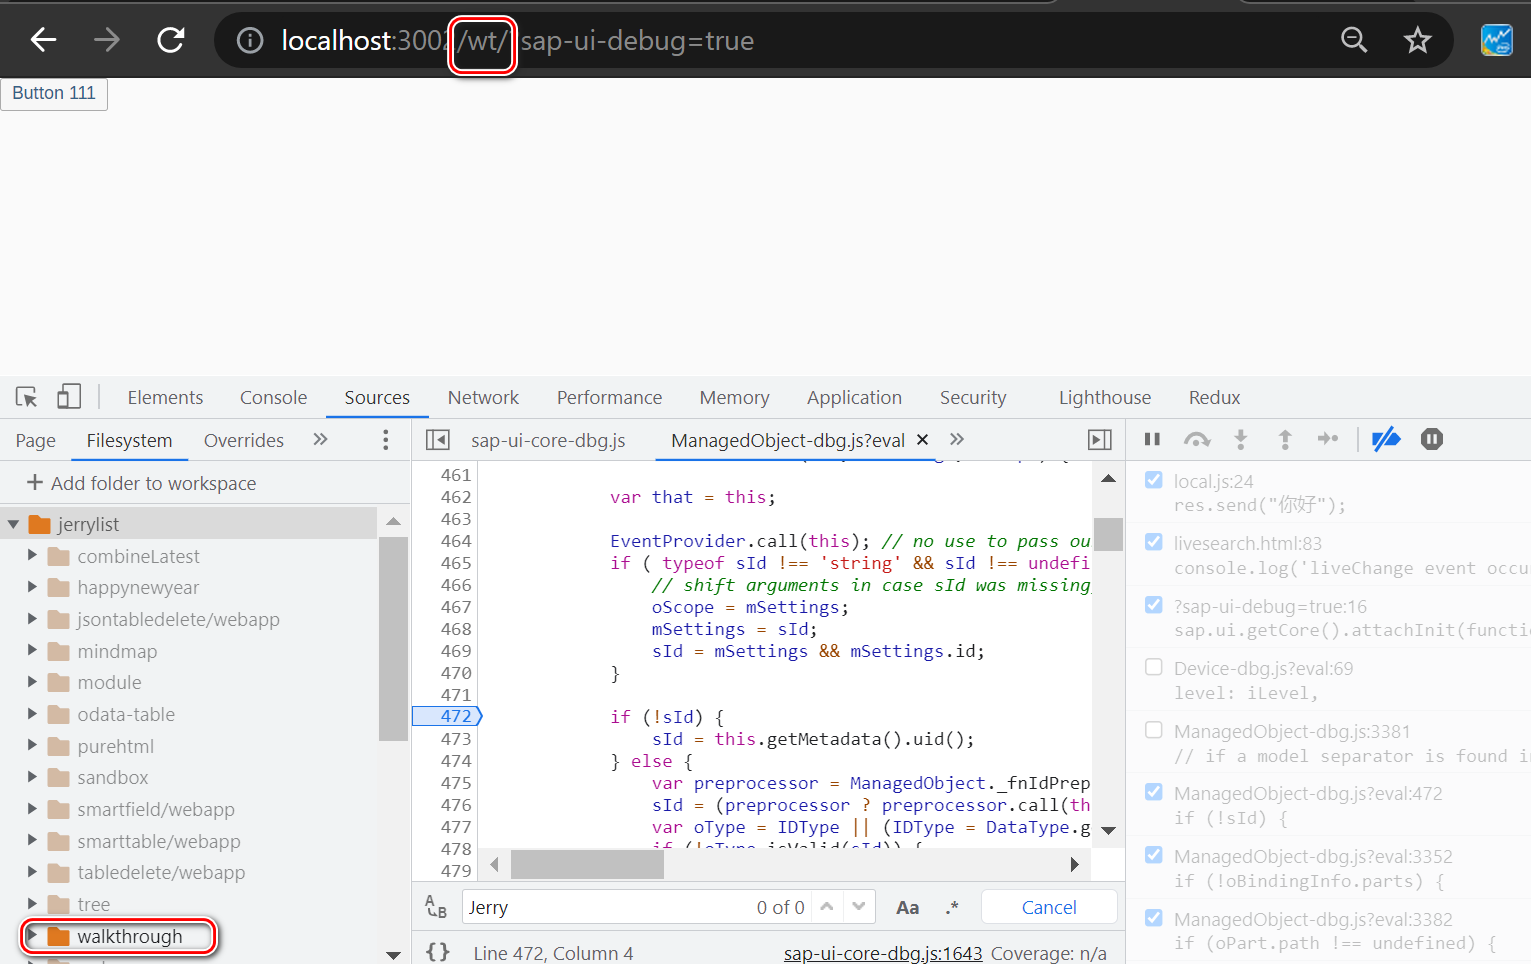The width and height of the screenshot is (1531, 964).
Task: Switch to the Overrides navigator tab
Action: click(244, 440)
